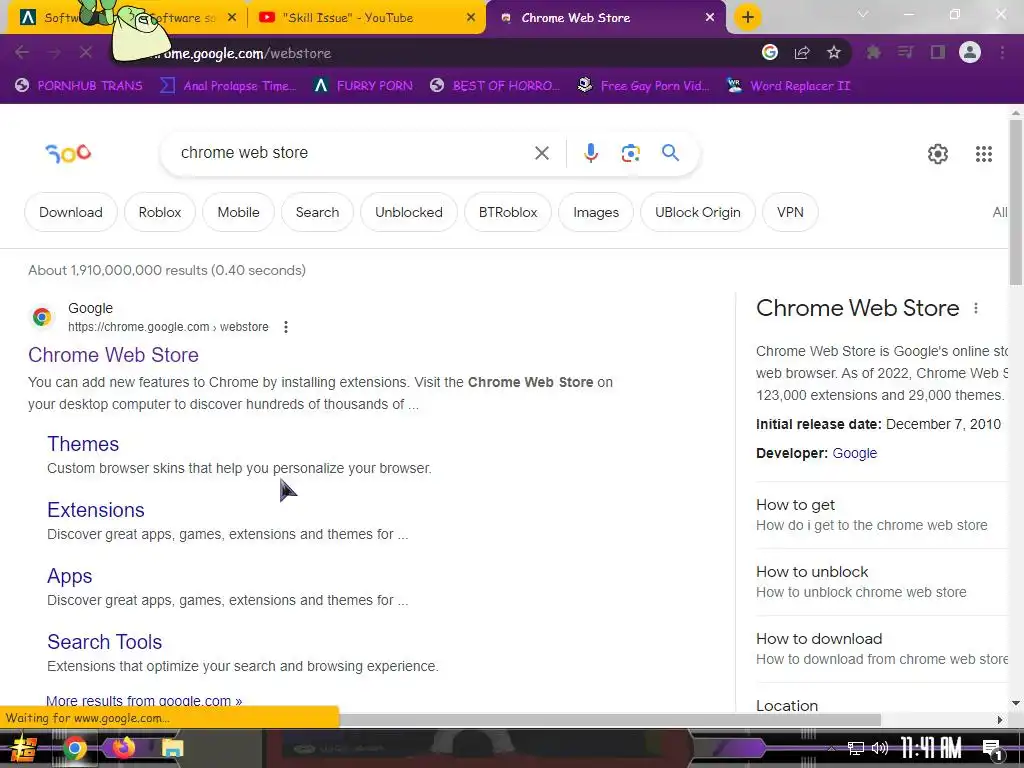Submit the search with the magnifier icon

coord(671,153)
